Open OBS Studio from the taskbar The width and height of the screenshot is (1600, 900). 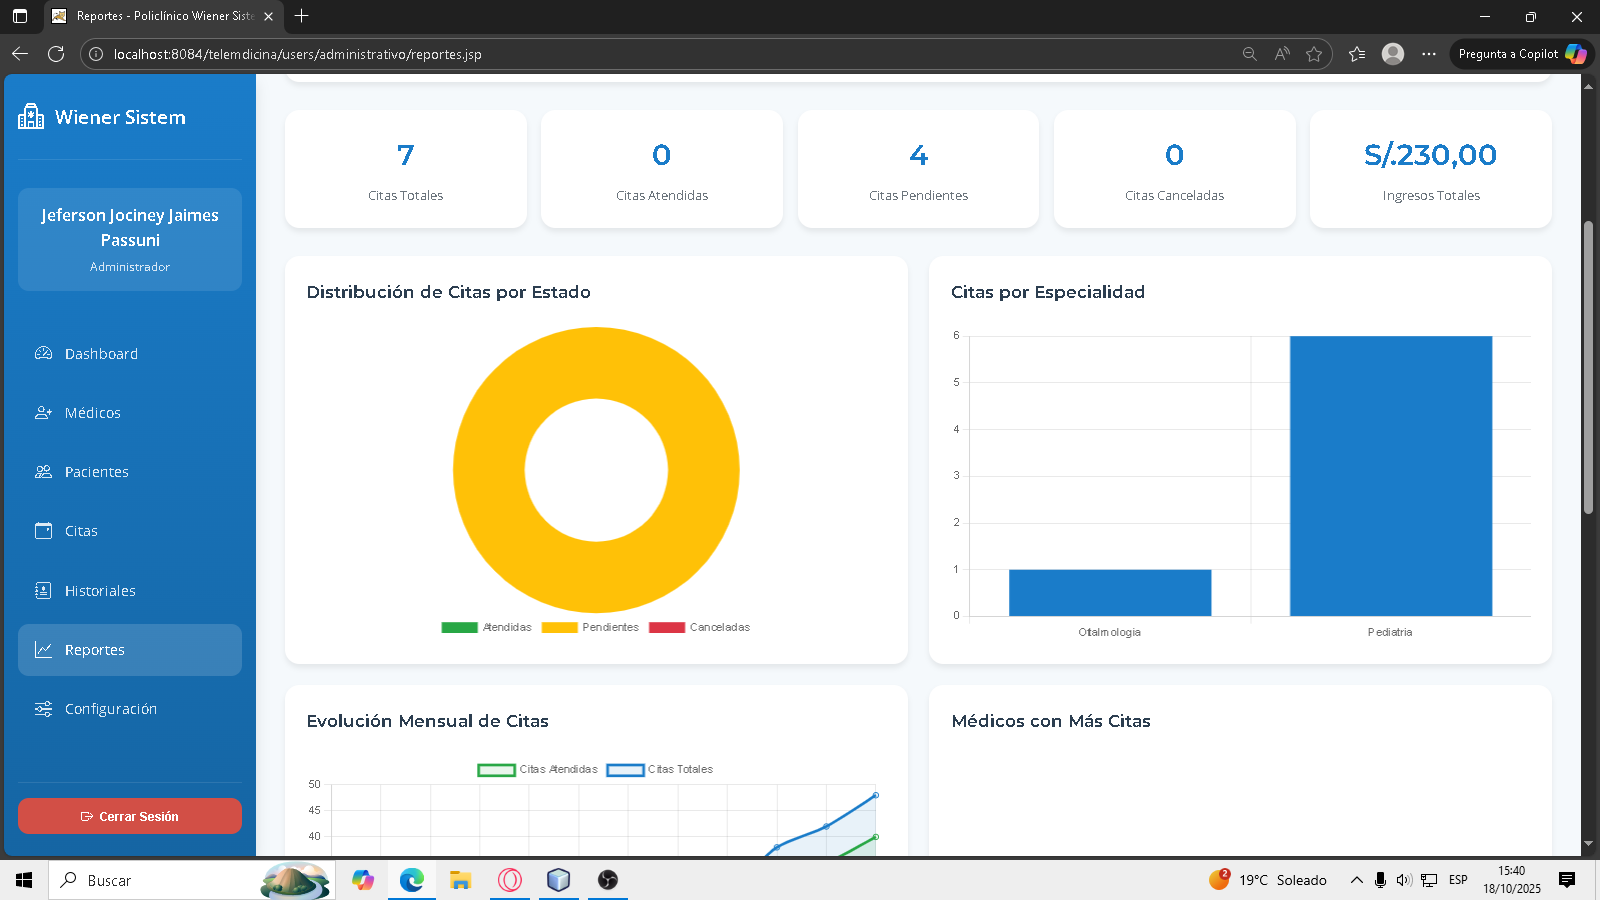pos(608,880)
